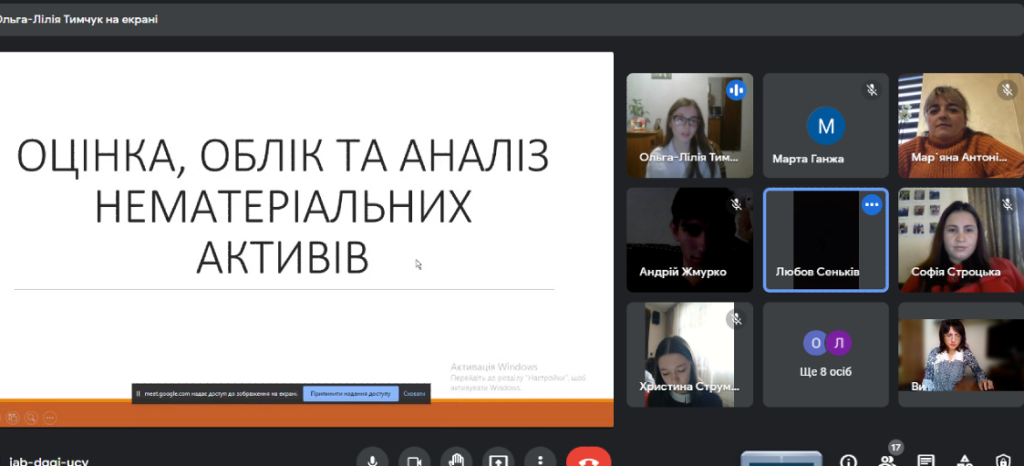Click the slide zoom magnifier icon
The height and width of the screenshot is (466, 1024).
pyautogui.click(x=31, y=417)
